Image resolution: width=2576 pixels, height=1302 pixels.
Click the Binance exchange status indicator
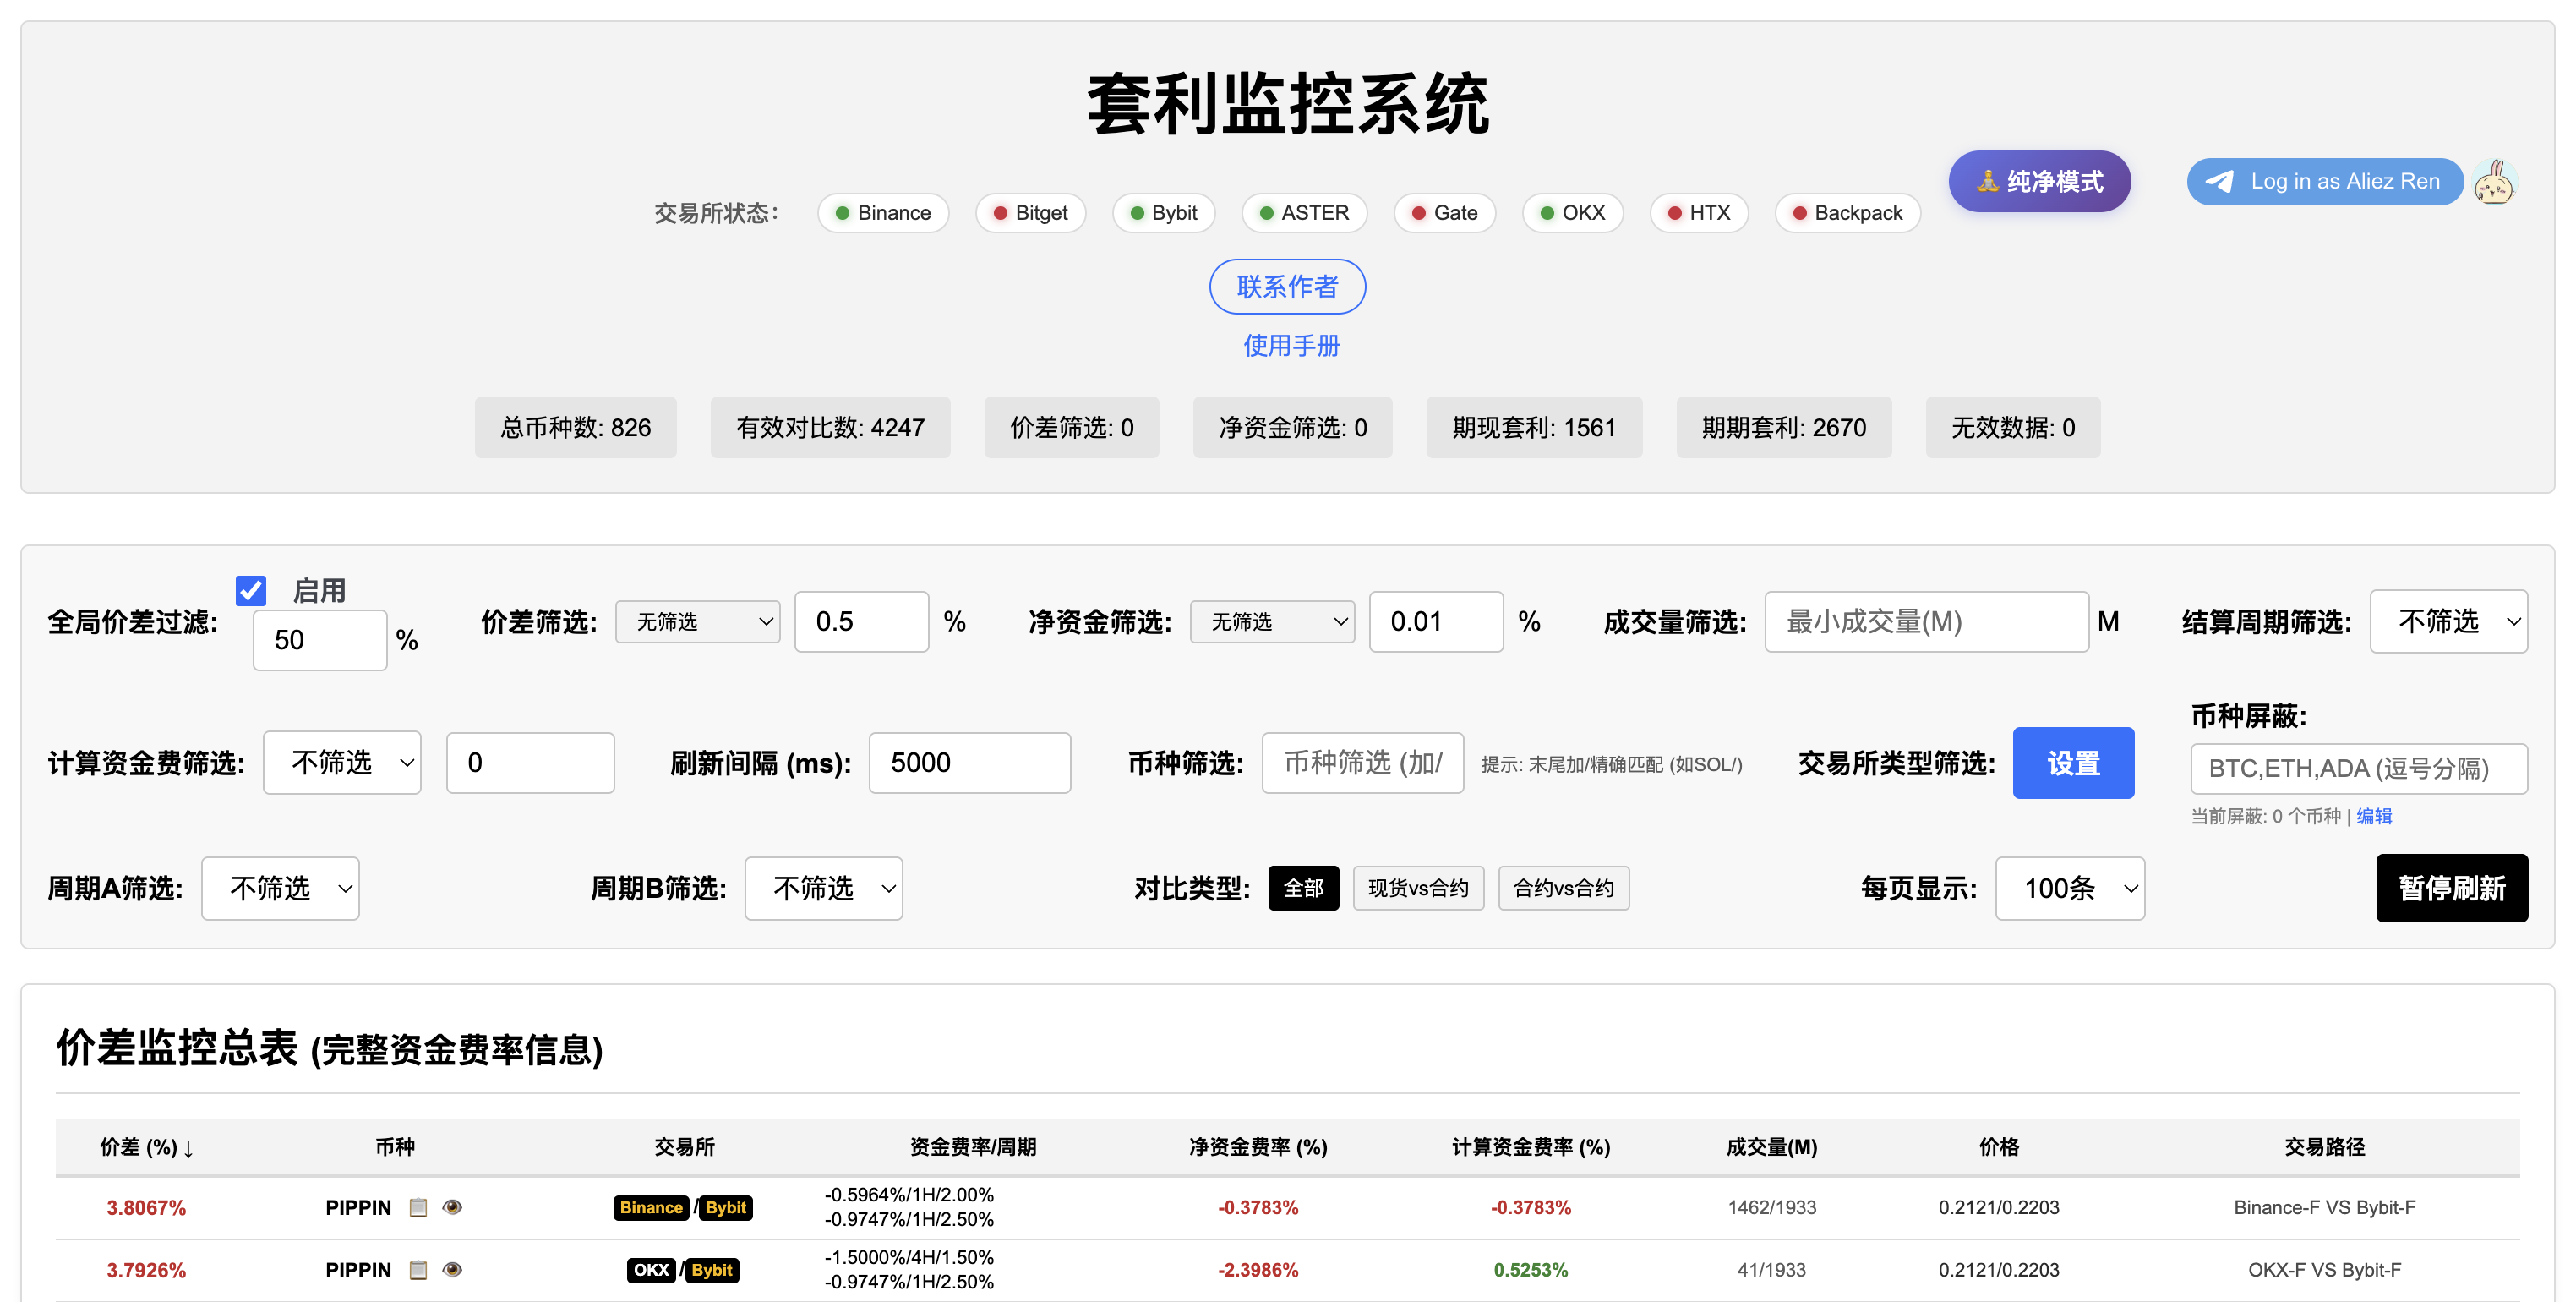click(x=883, y=213)
